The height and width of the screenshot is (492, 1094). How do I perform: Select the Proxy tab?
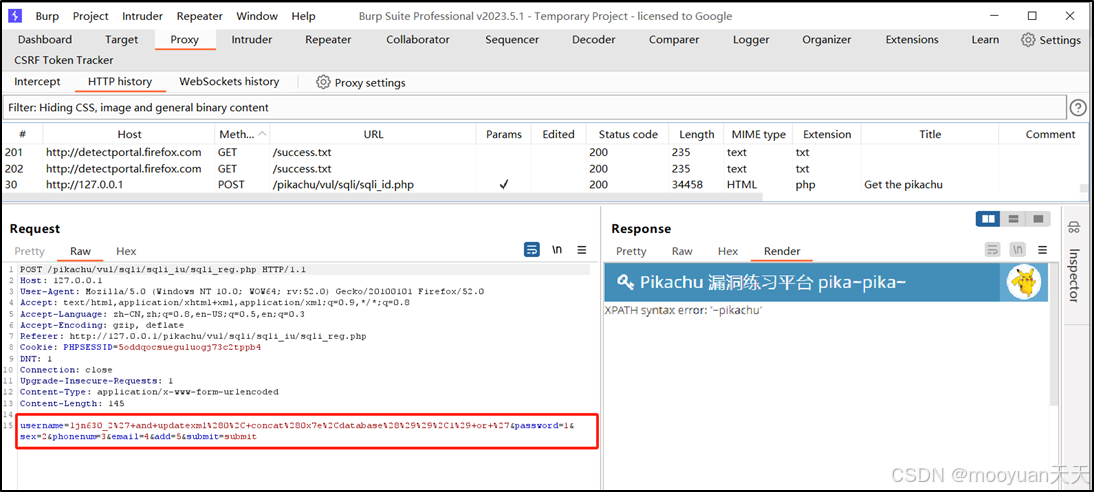pos(185,40)
